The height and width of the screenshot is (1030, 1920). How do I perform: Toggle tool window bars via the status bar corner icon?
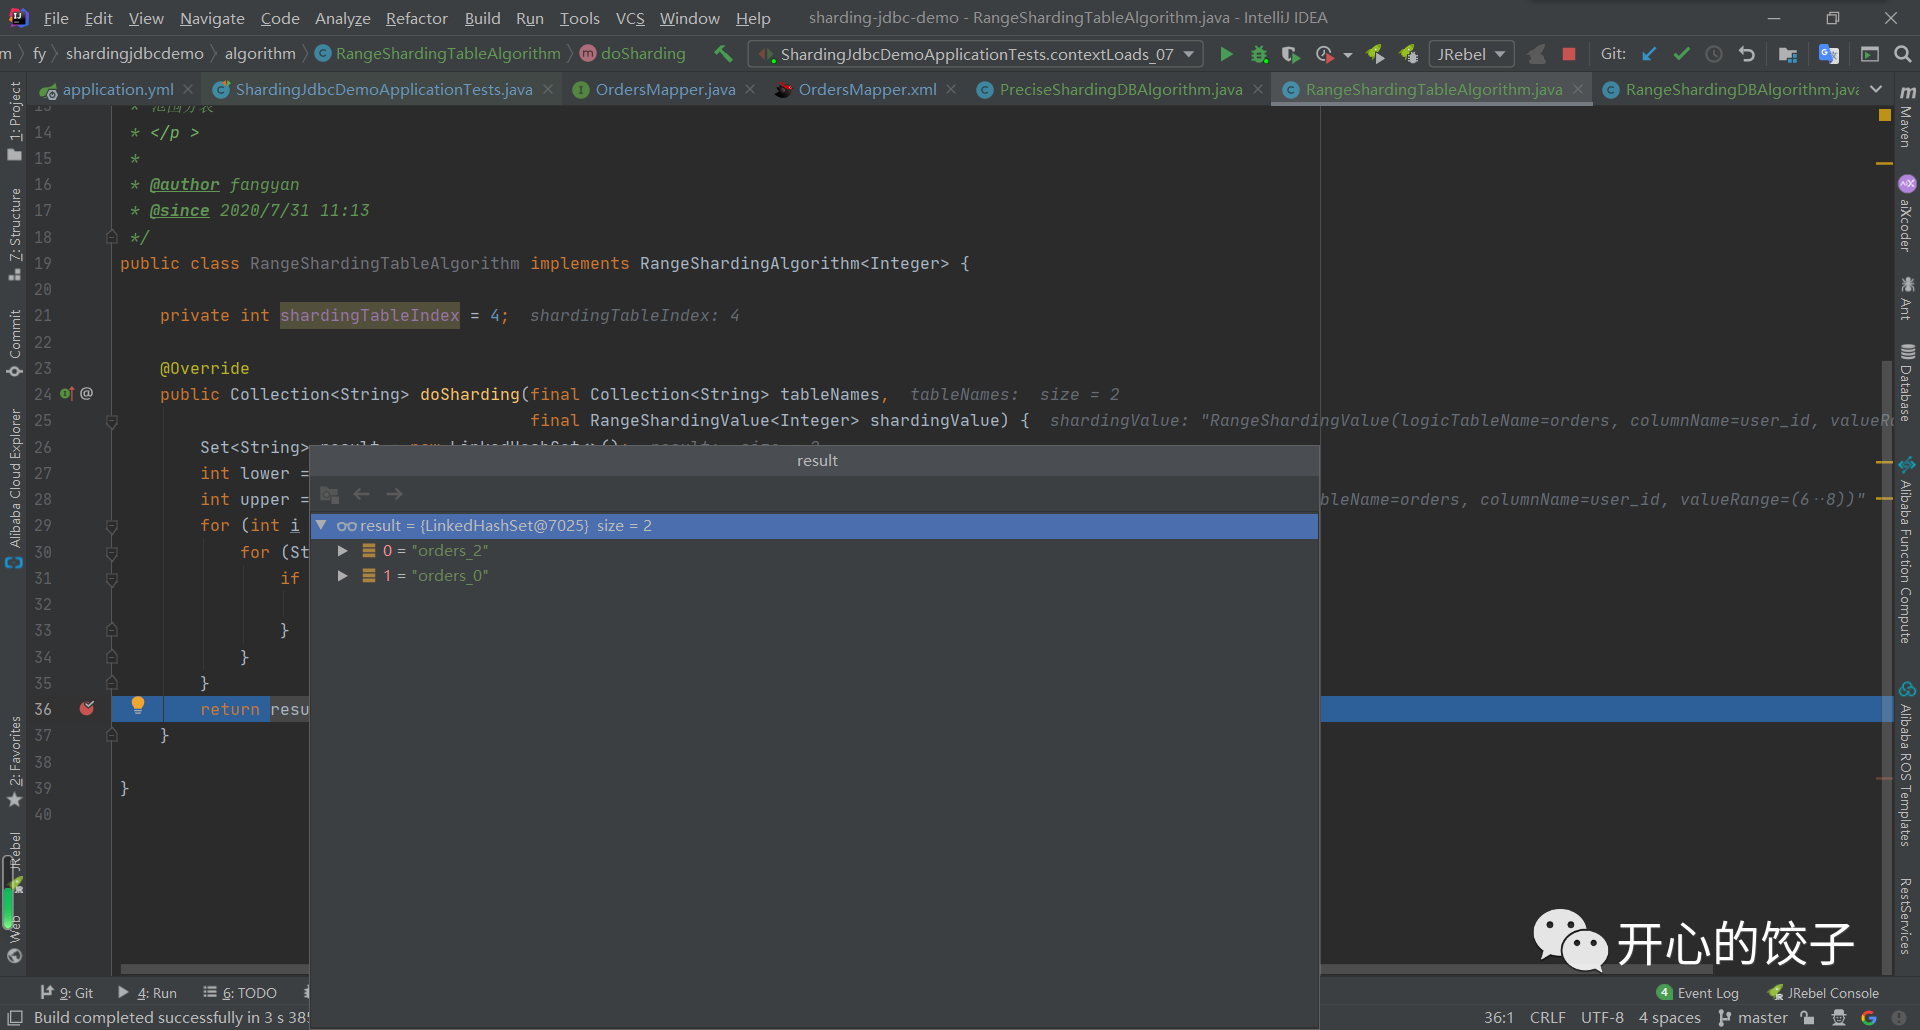pos(15,1018)
